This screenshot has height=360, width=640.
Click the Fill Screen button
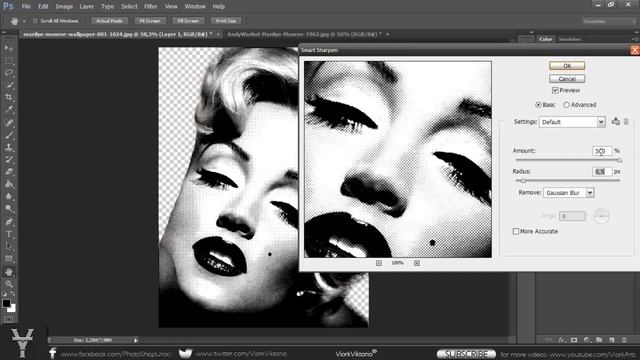point(188,21)
